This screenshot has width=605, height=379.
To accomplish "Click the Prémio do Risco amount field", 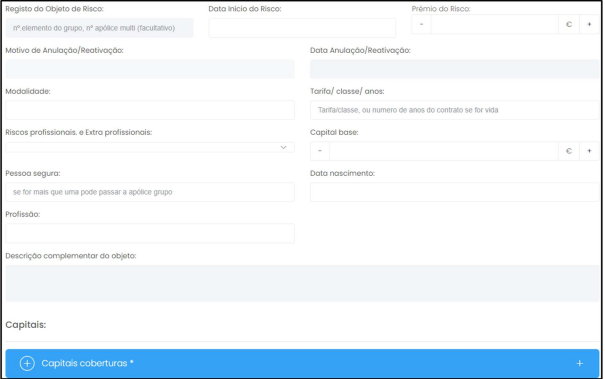I will [x=495, y=24].
